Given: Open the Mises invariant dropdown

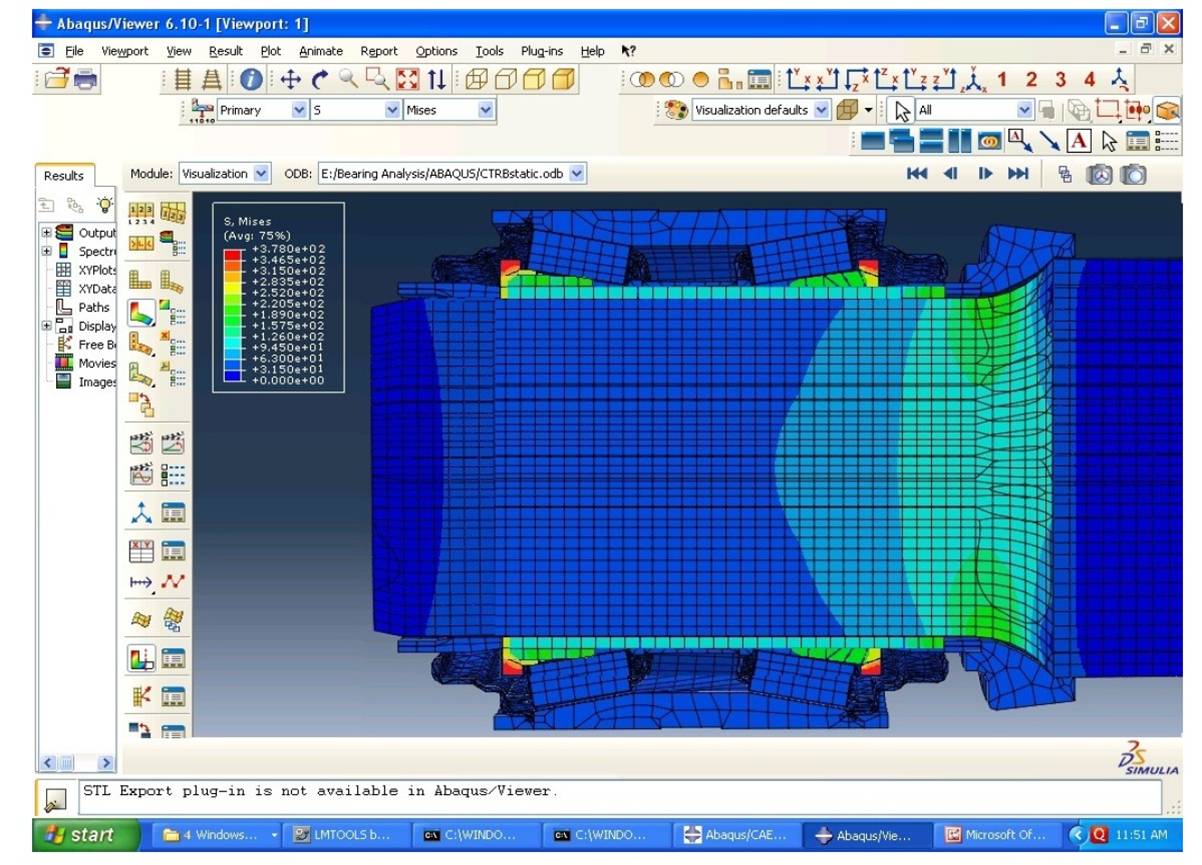Looking at the screenshot, I should pos(486,111).
